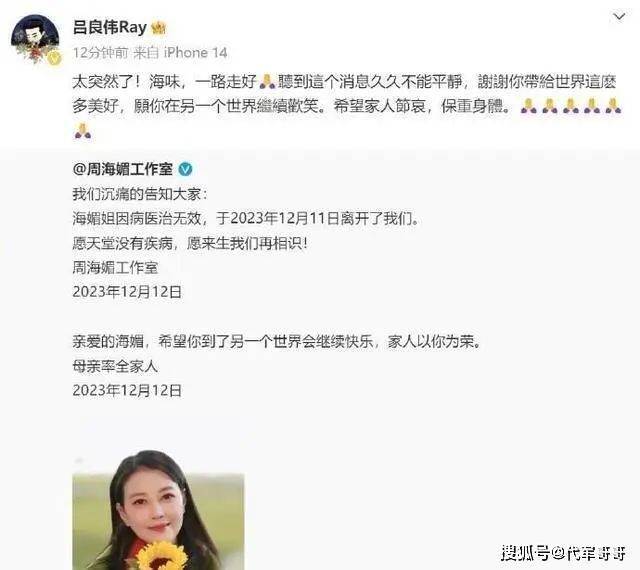Click blue verified badge beside 周海媚工作室
Screen dimensions: 640x570
tap(186, 169)
